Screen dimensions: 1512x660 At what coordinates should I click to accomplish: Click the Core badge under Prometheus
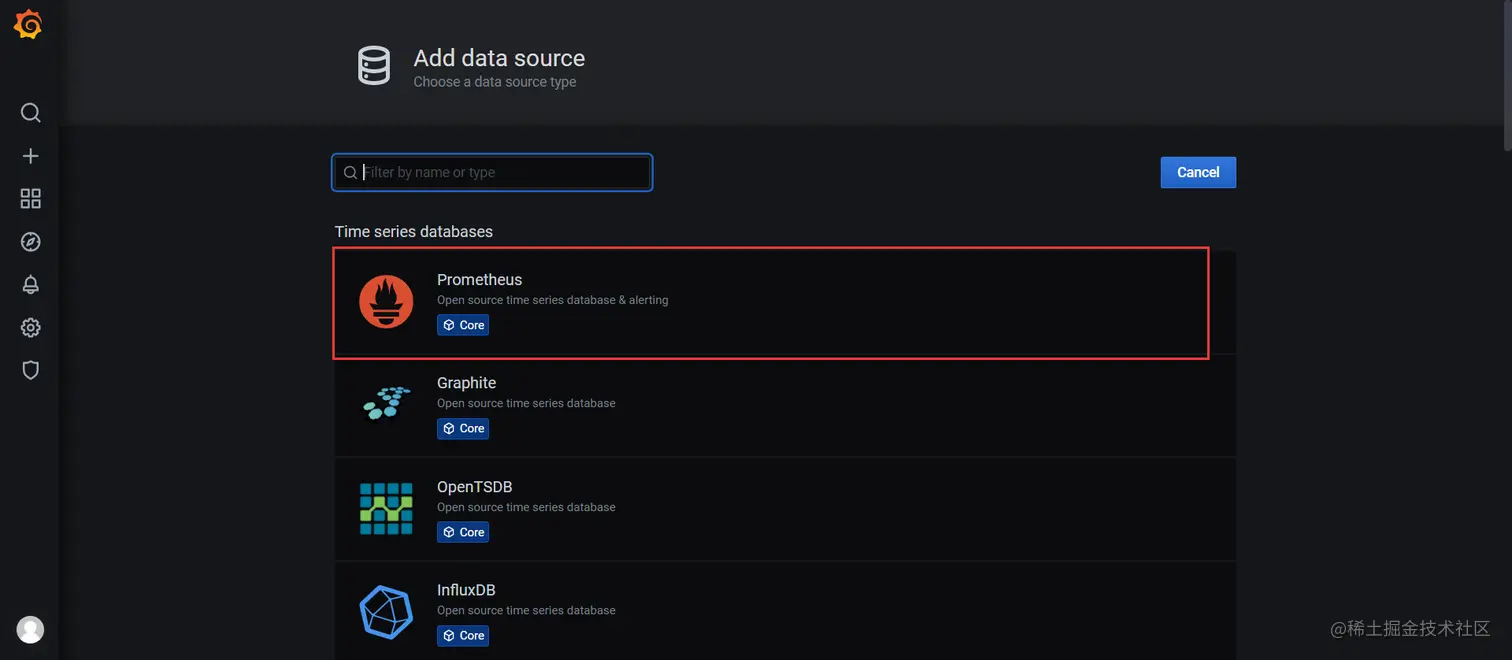(463, 325)
